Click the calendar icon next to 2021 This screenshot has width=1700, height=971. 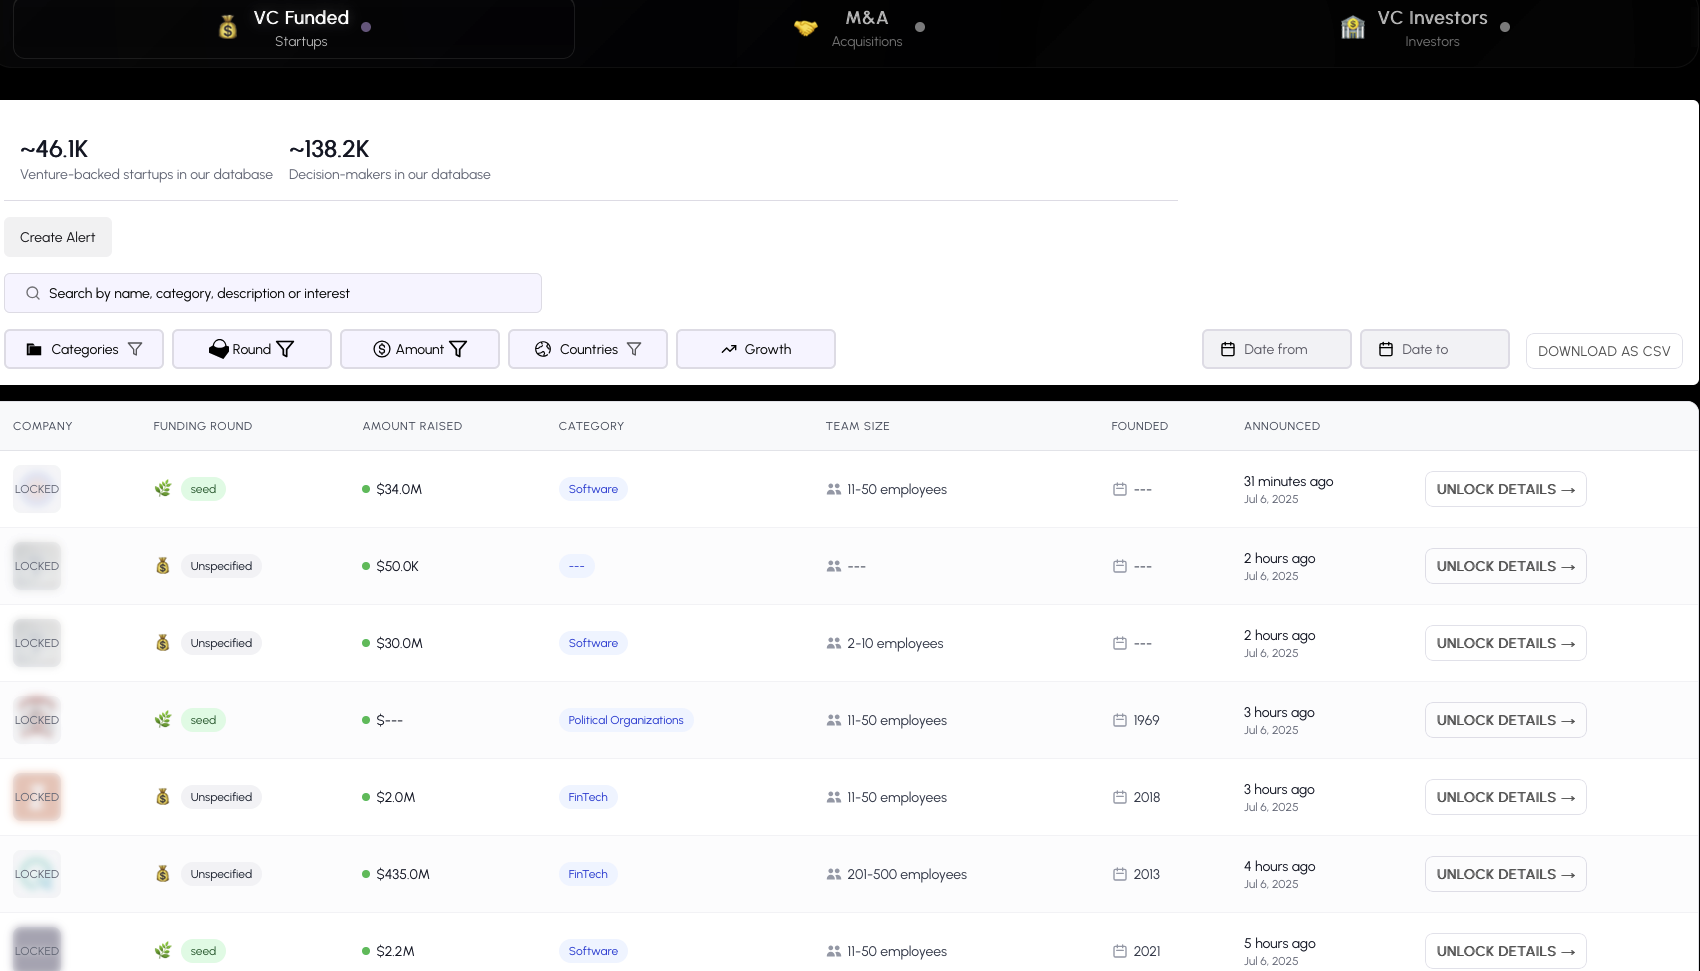[x=1120, y=951]
